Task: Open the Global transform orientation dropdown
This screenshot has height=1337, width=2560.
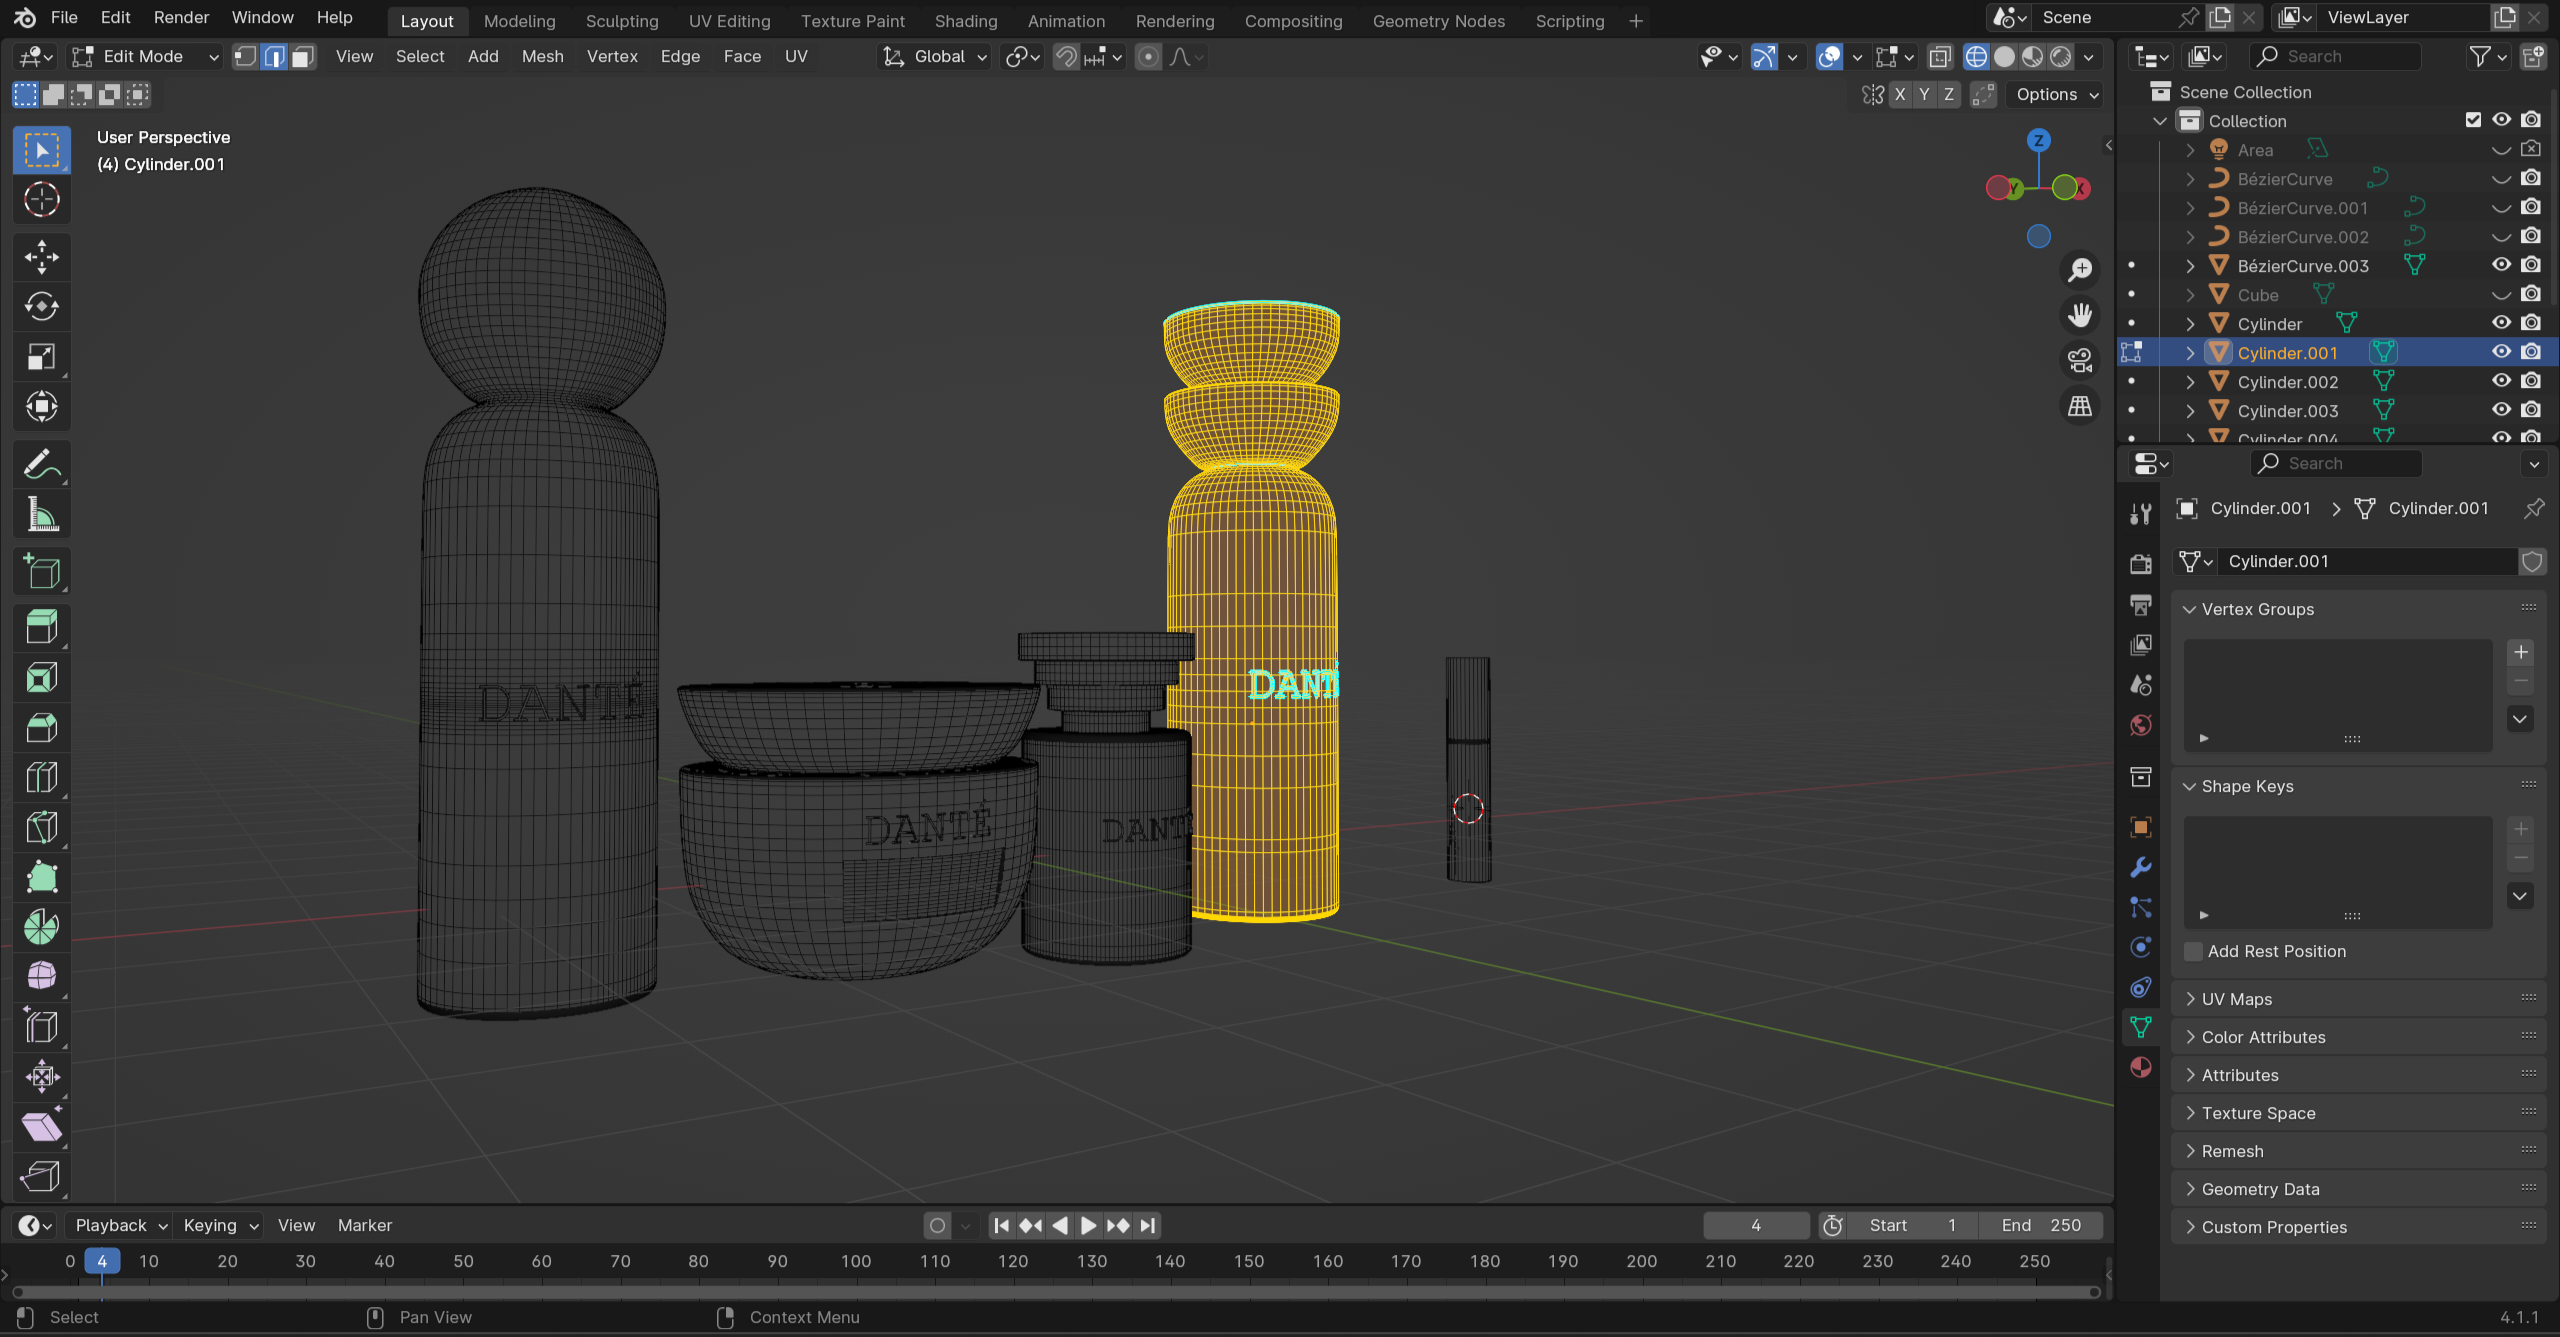Action: pos(938,57)
